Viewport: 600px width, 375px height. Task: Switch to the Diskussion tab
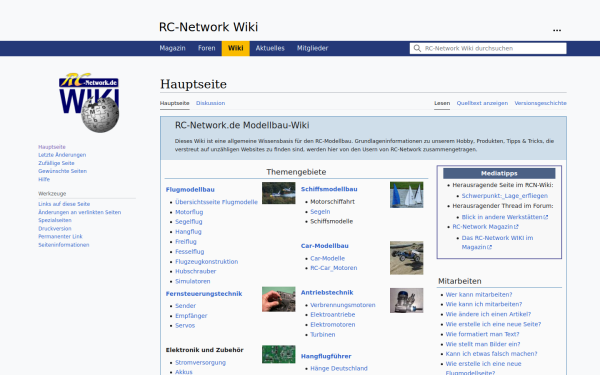point(210,103)
